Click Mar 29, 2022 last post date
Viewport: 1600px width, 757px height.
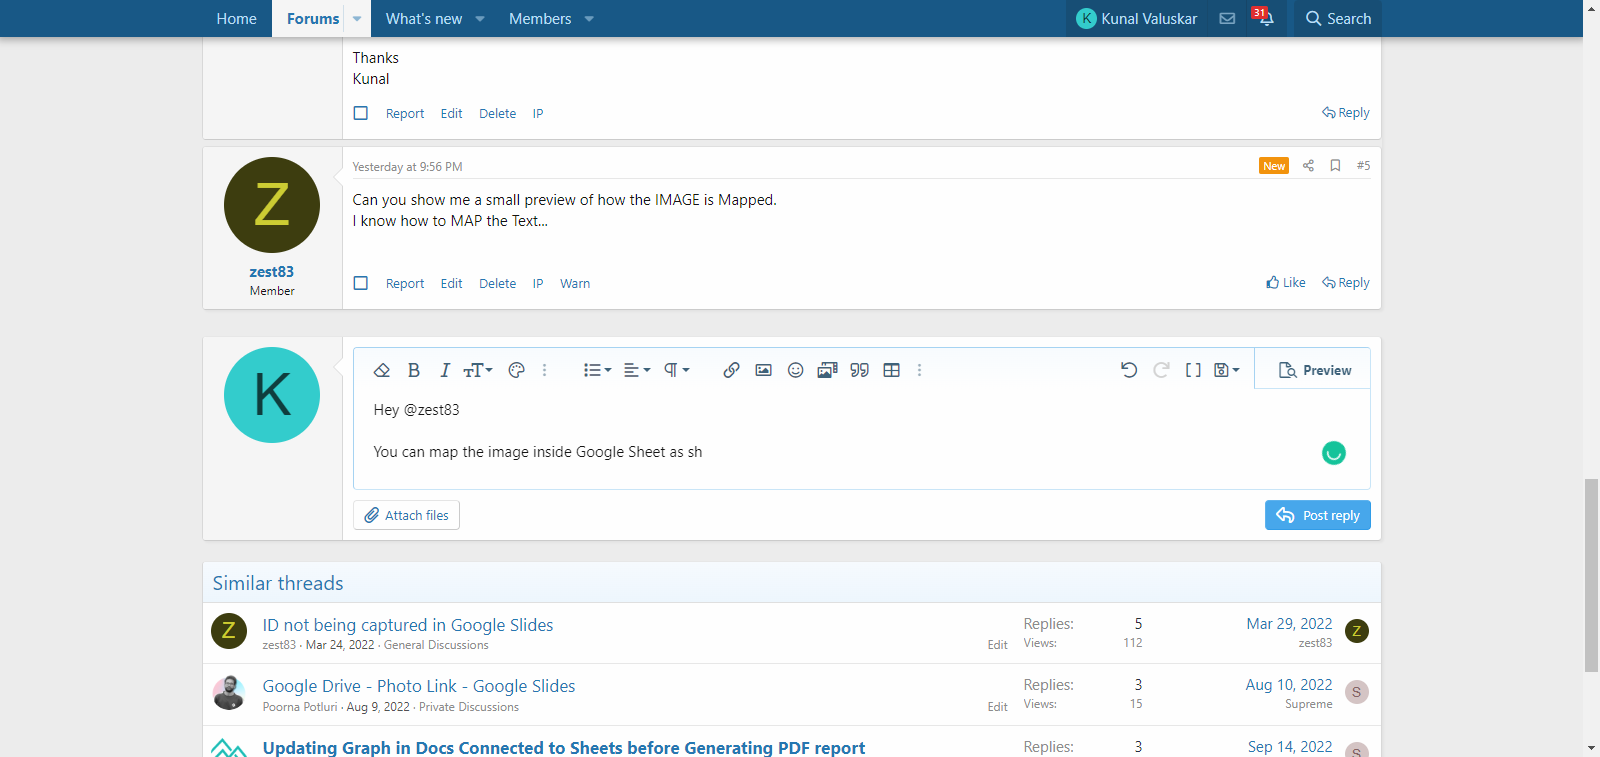(1289, 624)
